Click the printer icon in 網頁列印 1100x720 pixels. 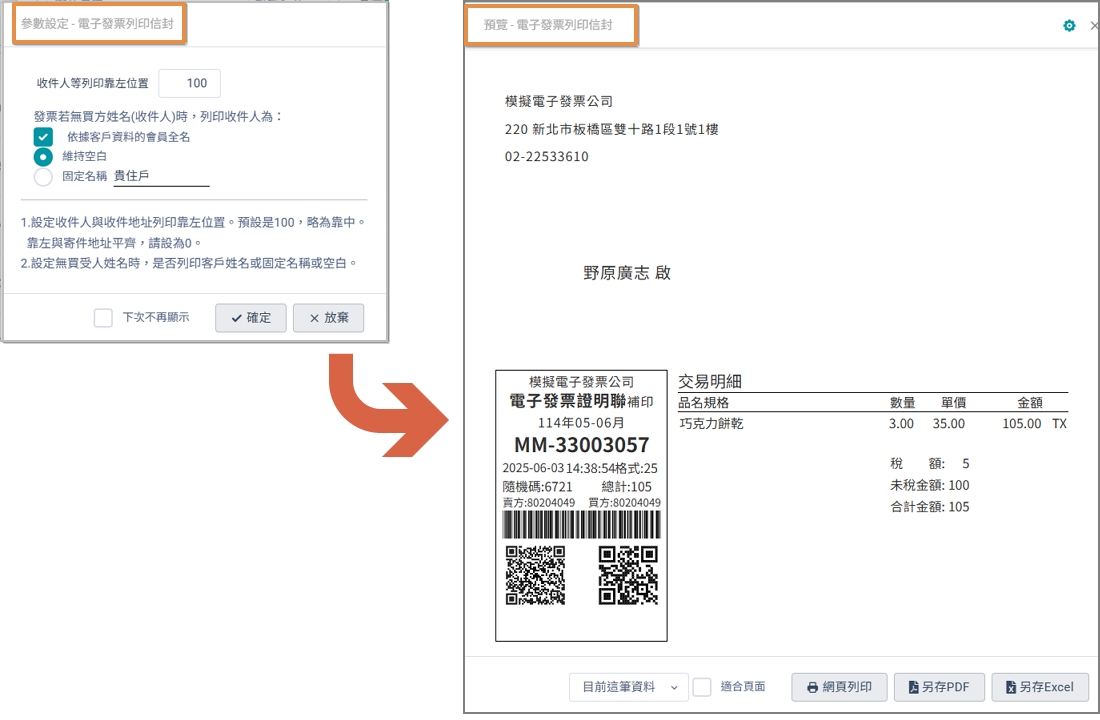[x=812, y=688]
